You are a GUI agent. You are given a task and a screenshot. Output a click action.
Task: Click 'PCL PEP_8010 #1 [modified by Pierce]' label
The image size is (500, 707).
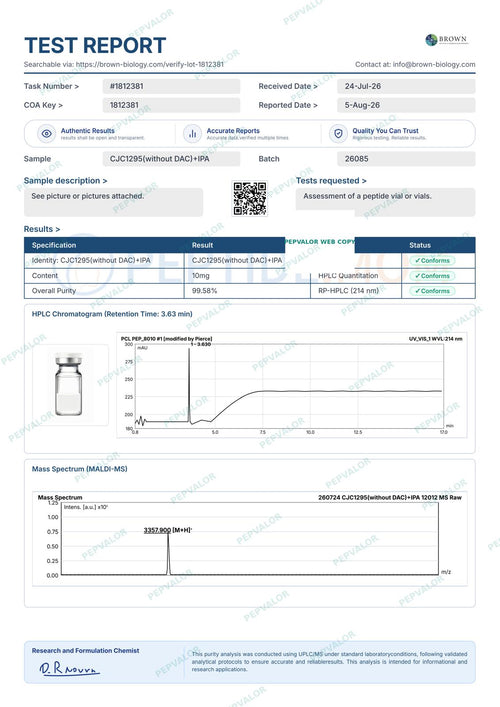166,339
